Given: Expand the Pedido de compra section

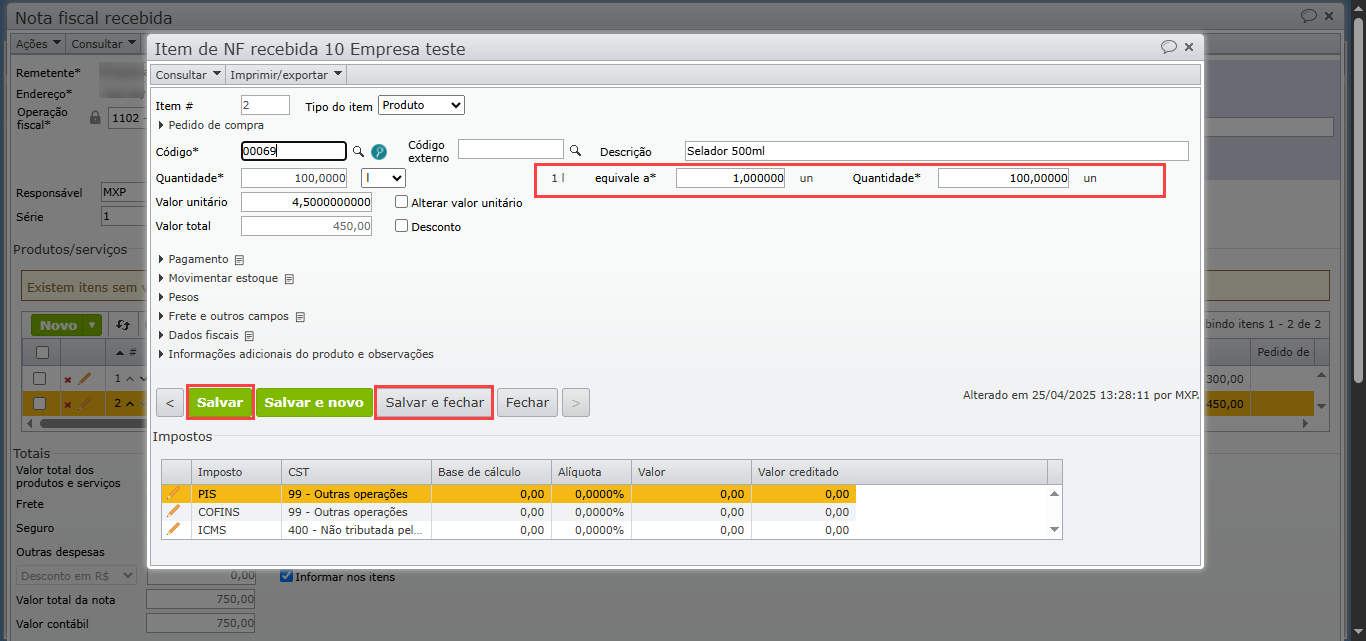Looking at the screenshot, I should pyautogui.click(x=215, y=125).
